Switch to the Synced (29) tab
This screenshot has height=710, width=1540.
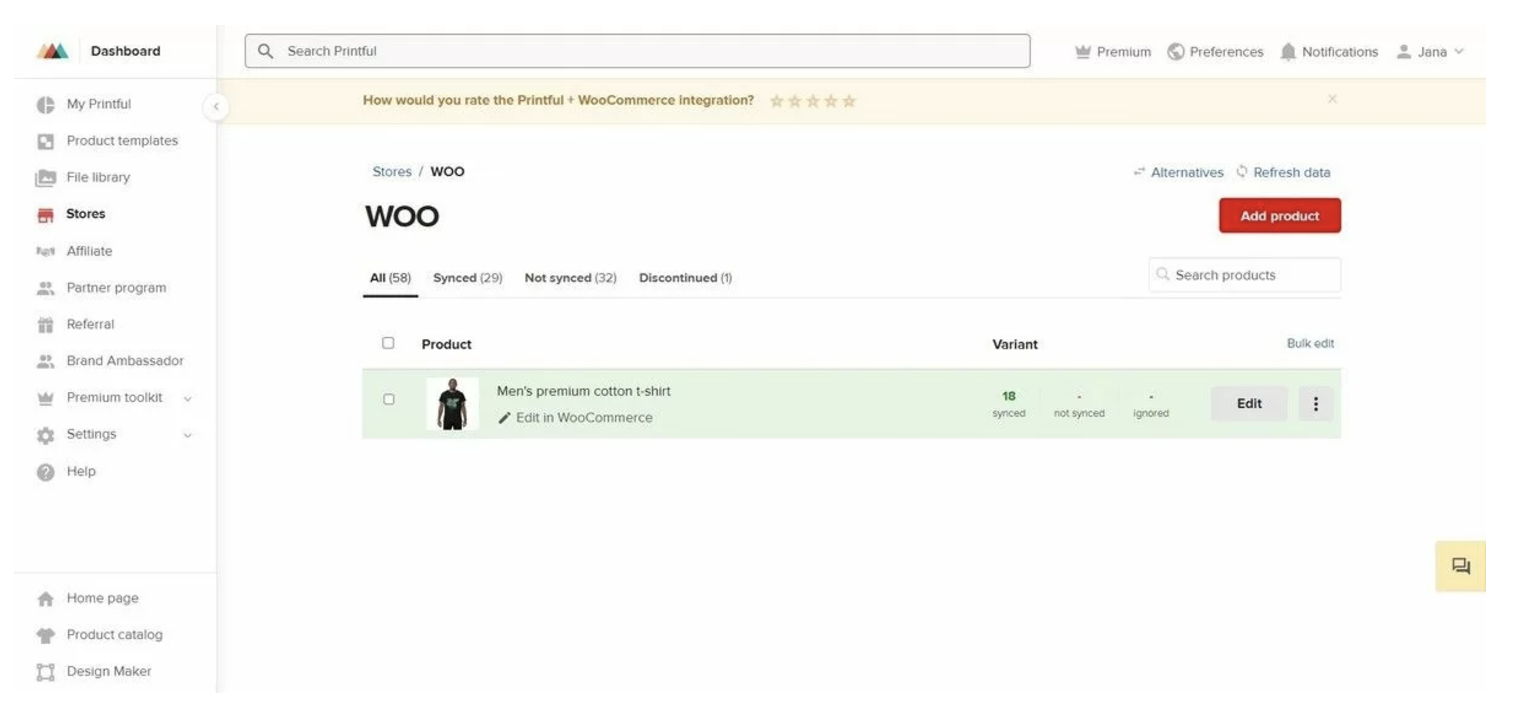(x=467, y=278)
